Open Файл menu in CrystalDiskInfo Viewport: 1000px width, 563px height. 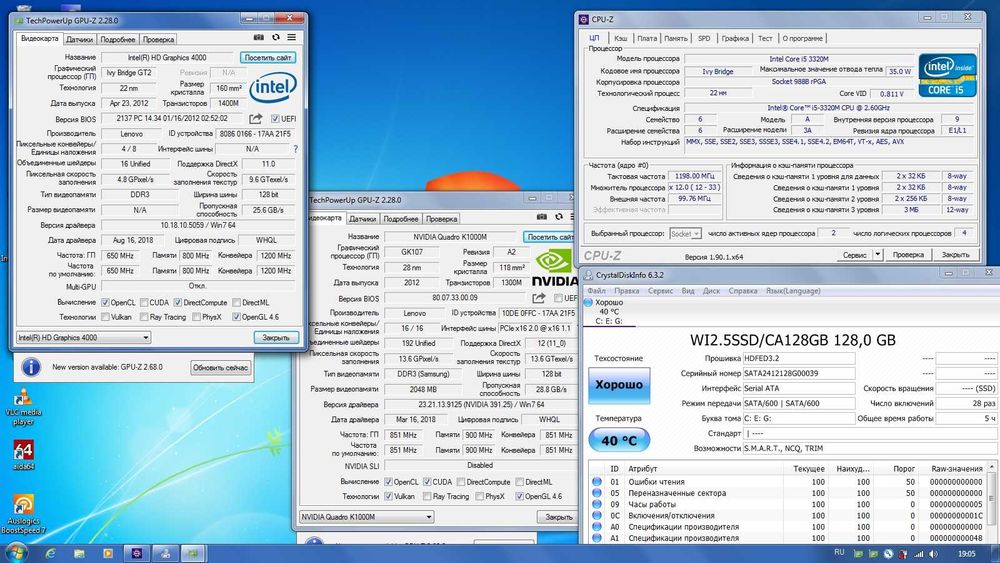[x=597, y=291]
